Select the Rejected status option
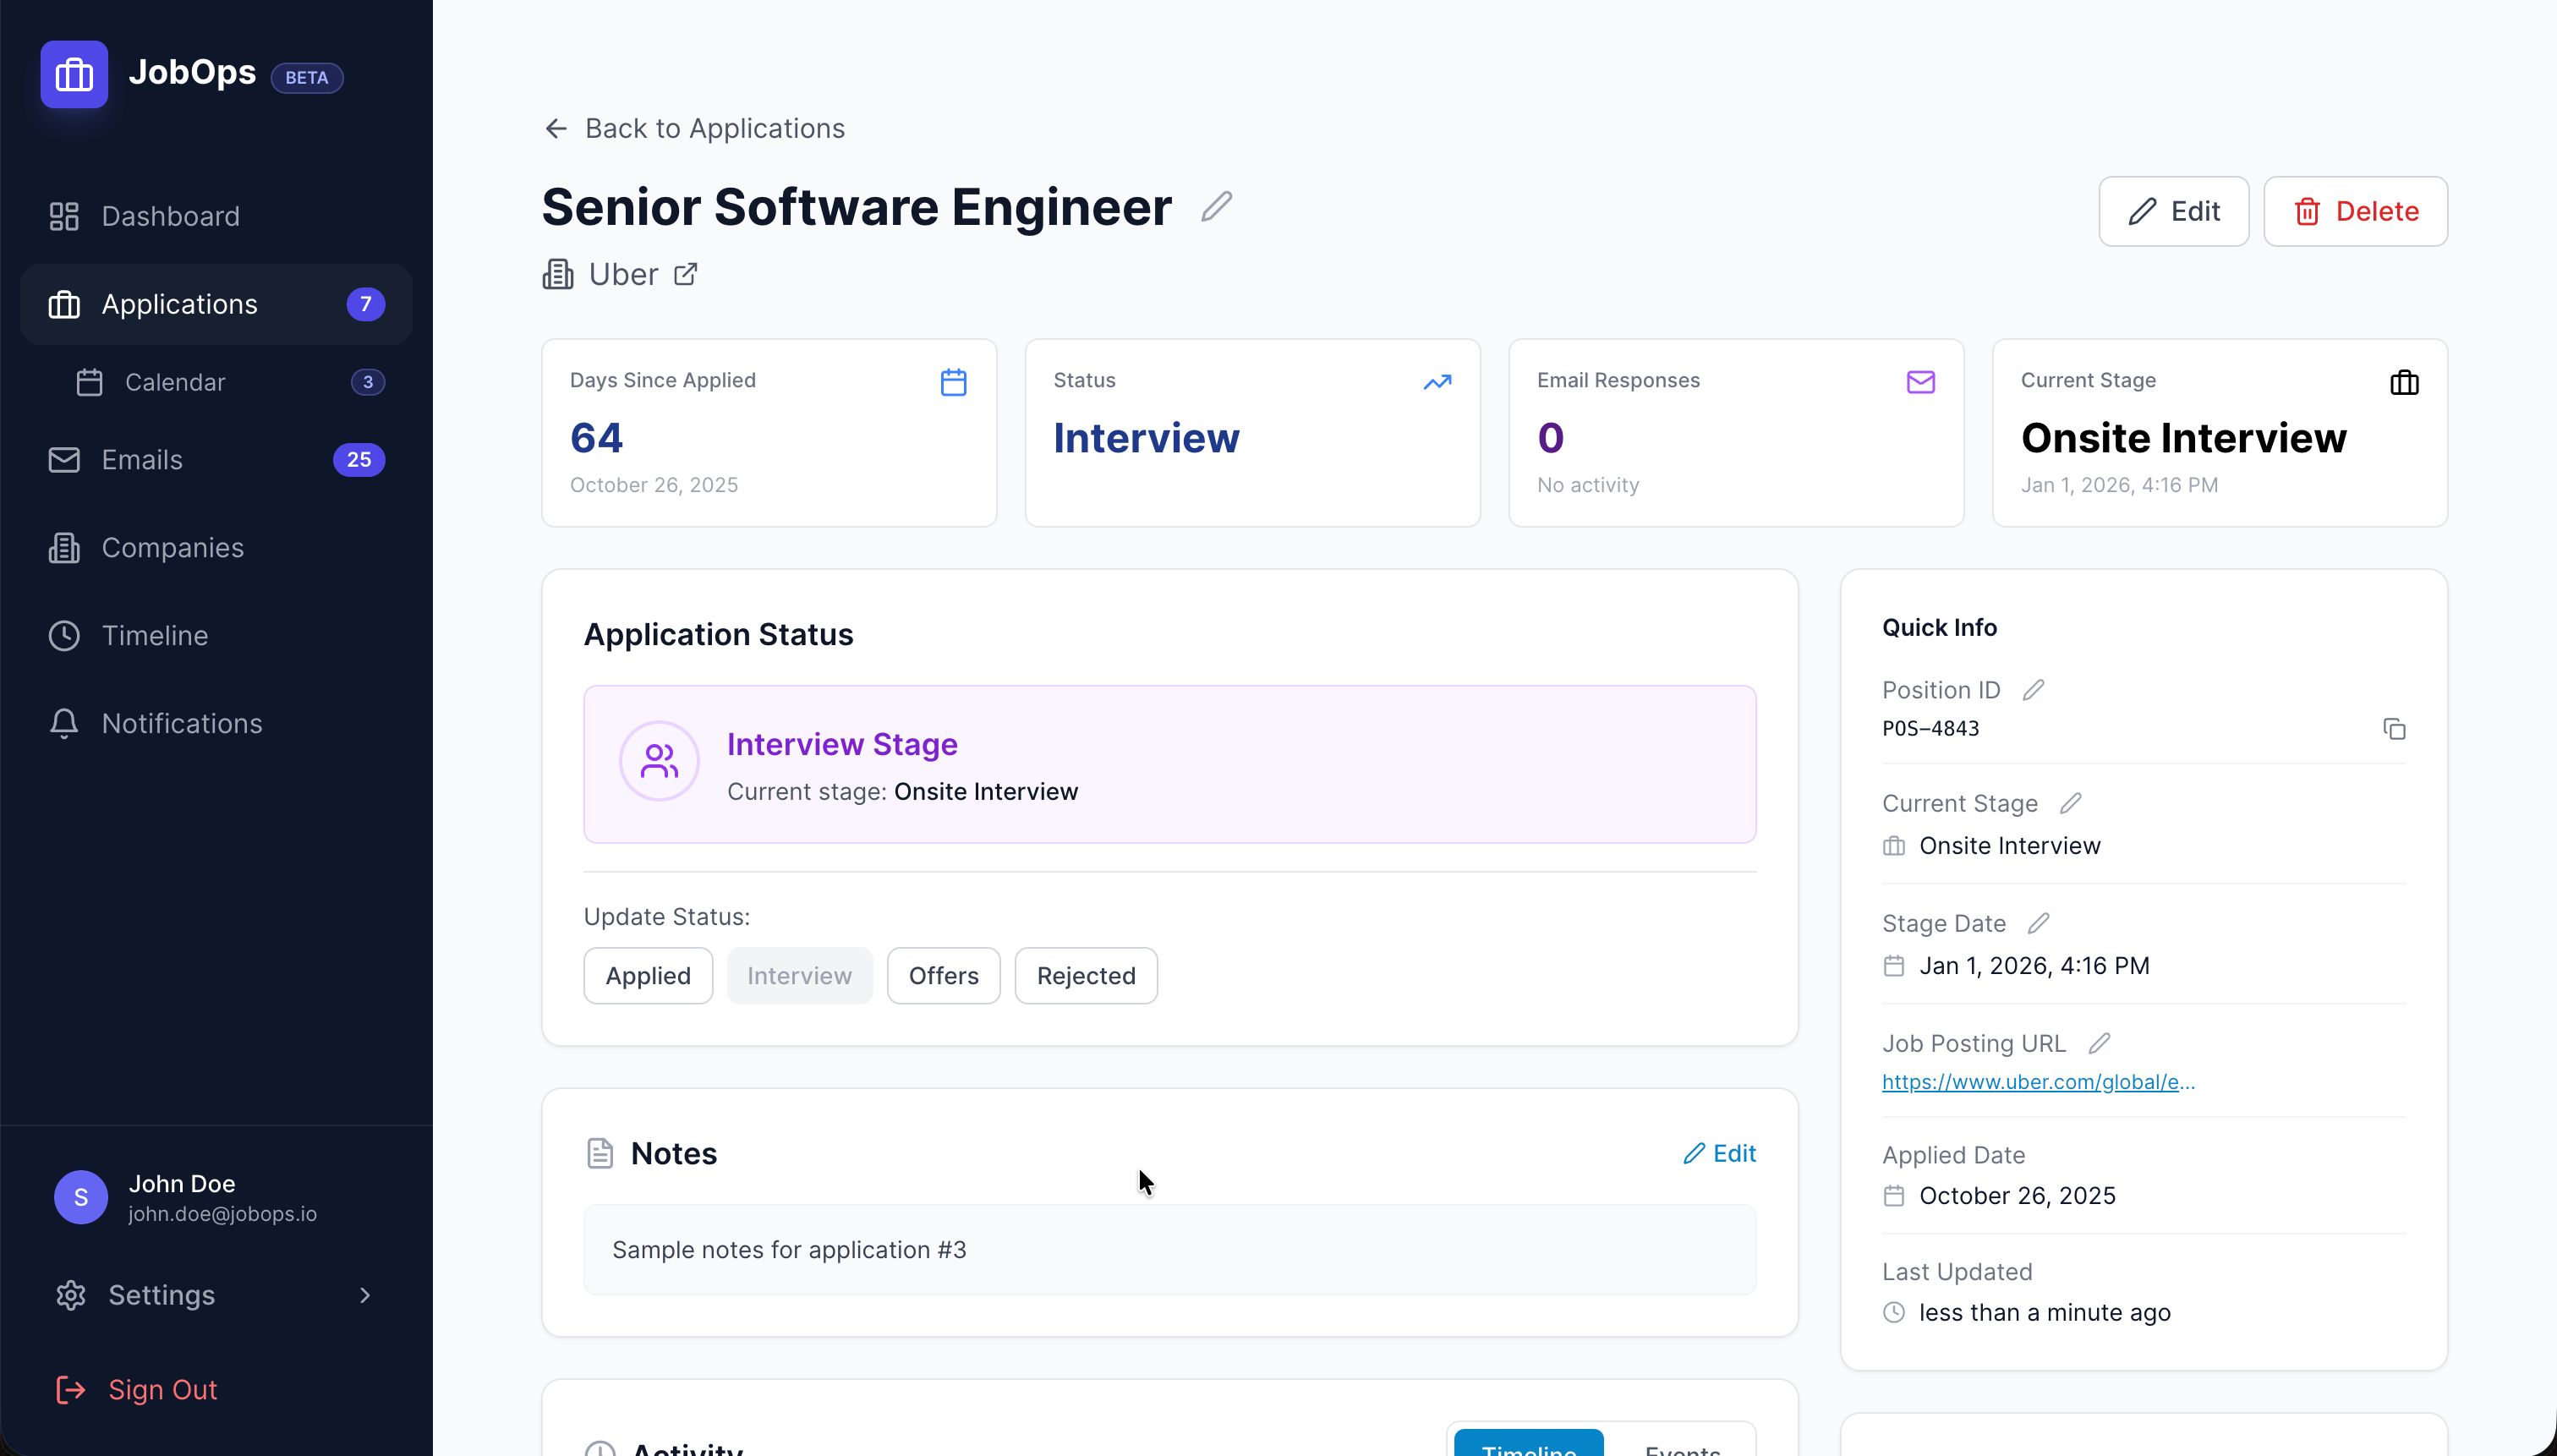This screenshot has width=2557, height=1456. tap(1085, 975)
